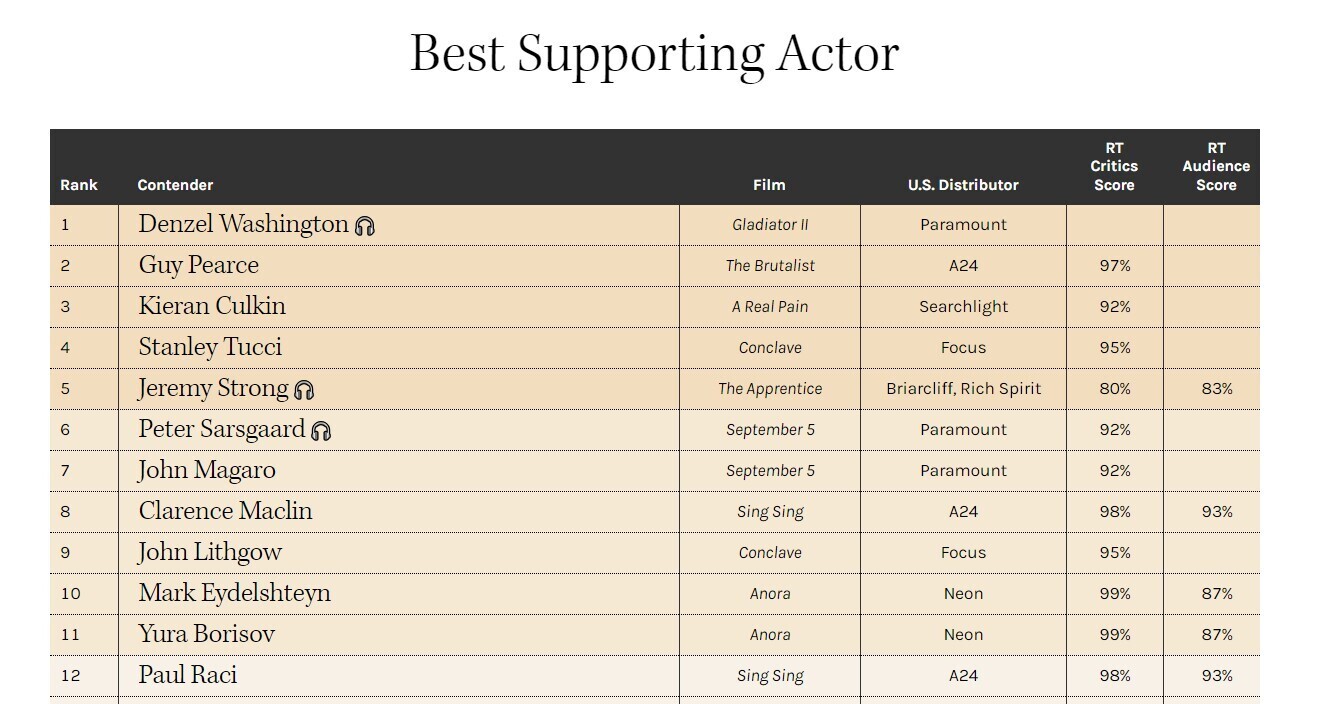
Task: Click Mark Eydelshteyn's name
Action: pos(234,593)
